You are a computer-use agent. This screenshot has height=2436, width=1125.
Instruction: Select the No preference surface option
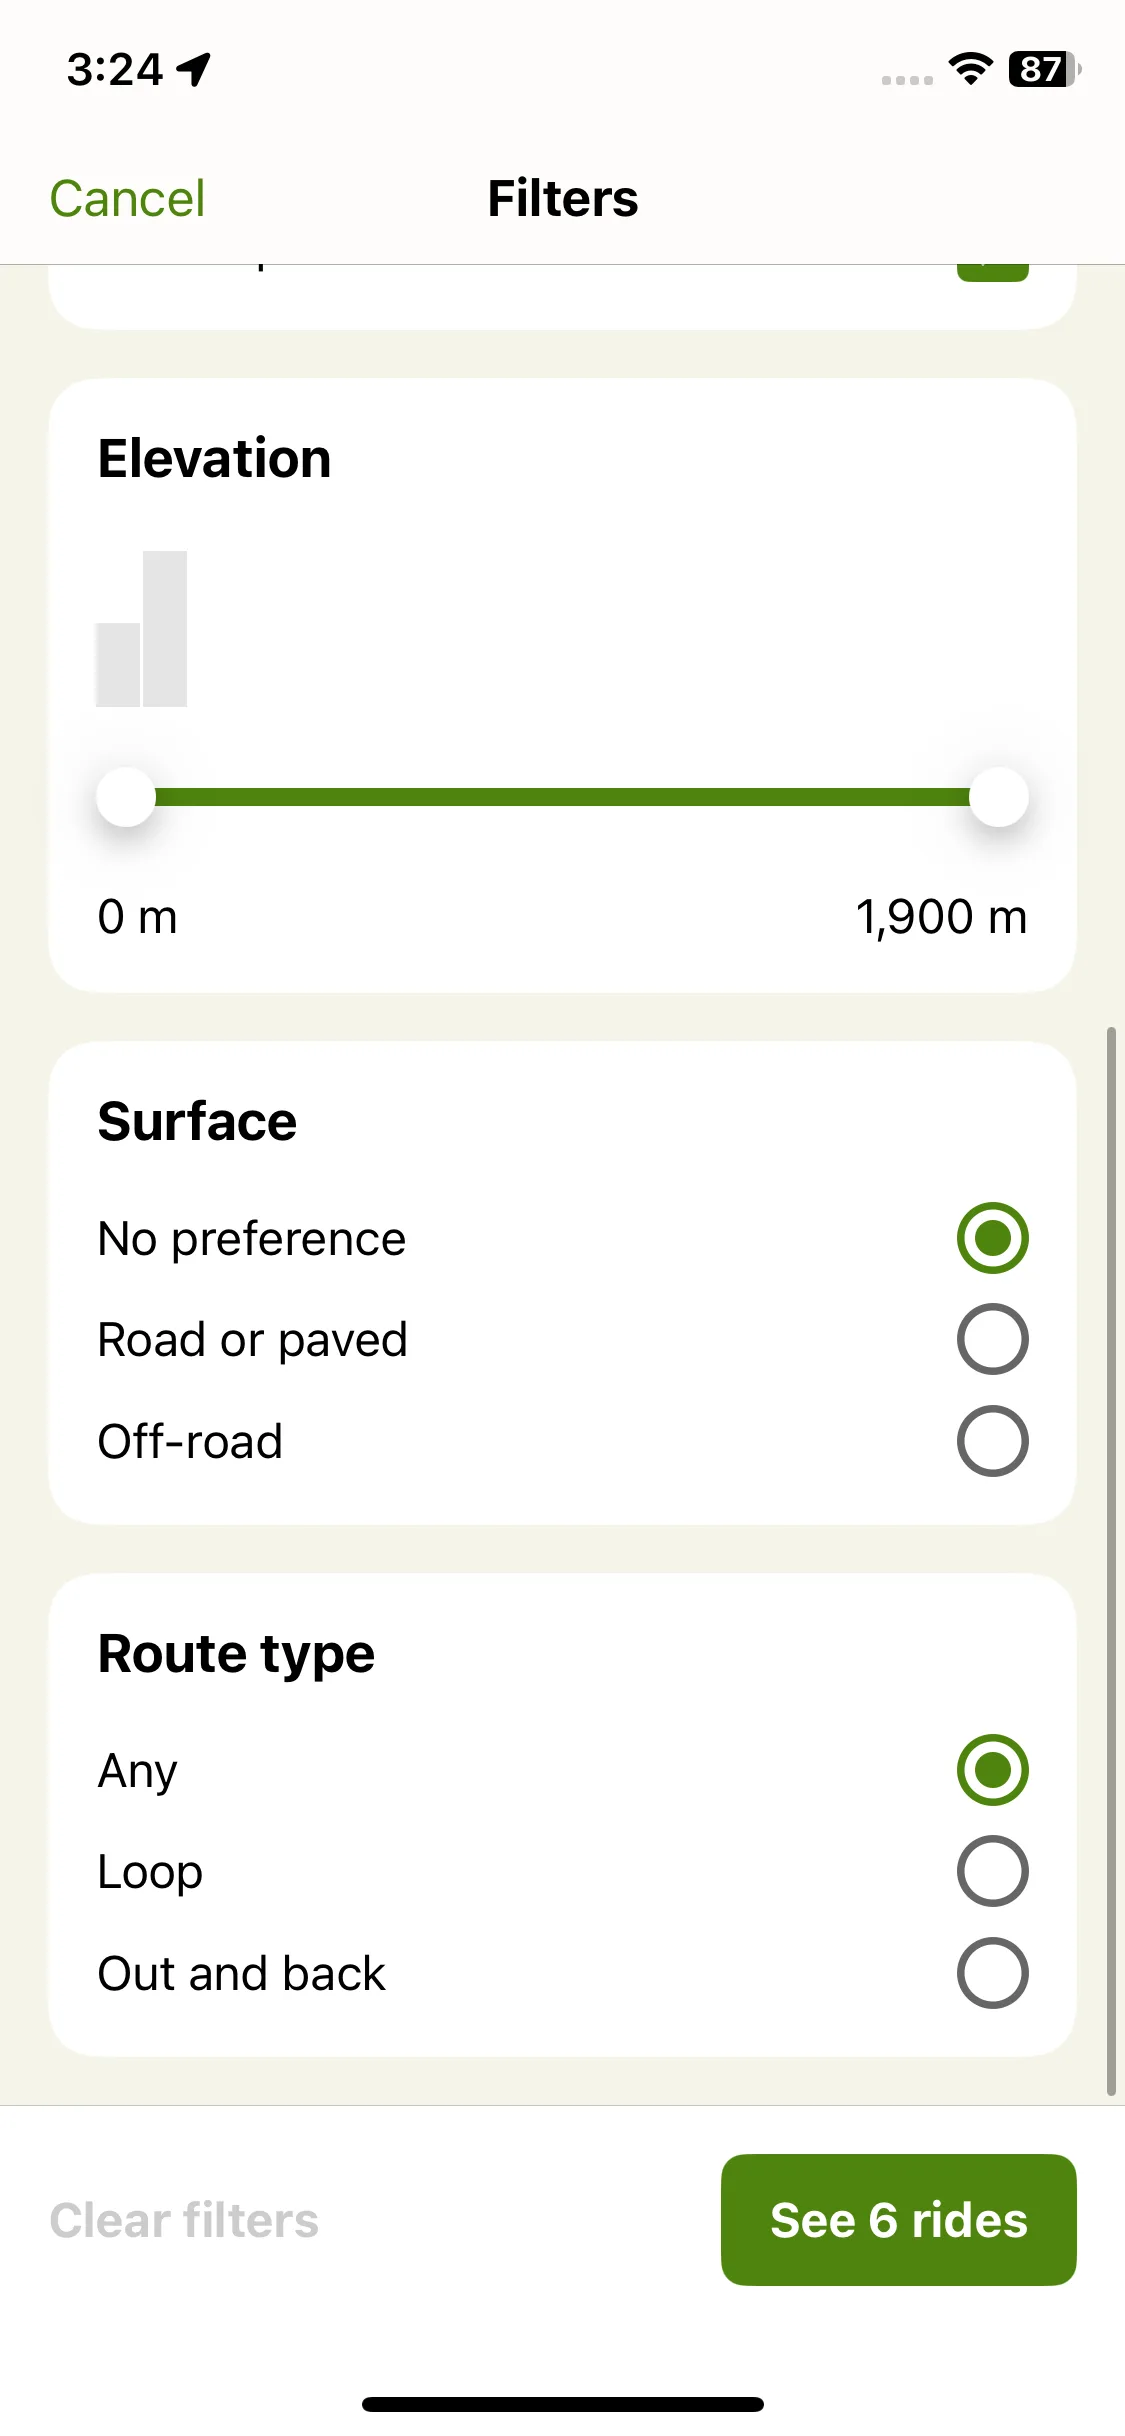992,1238
